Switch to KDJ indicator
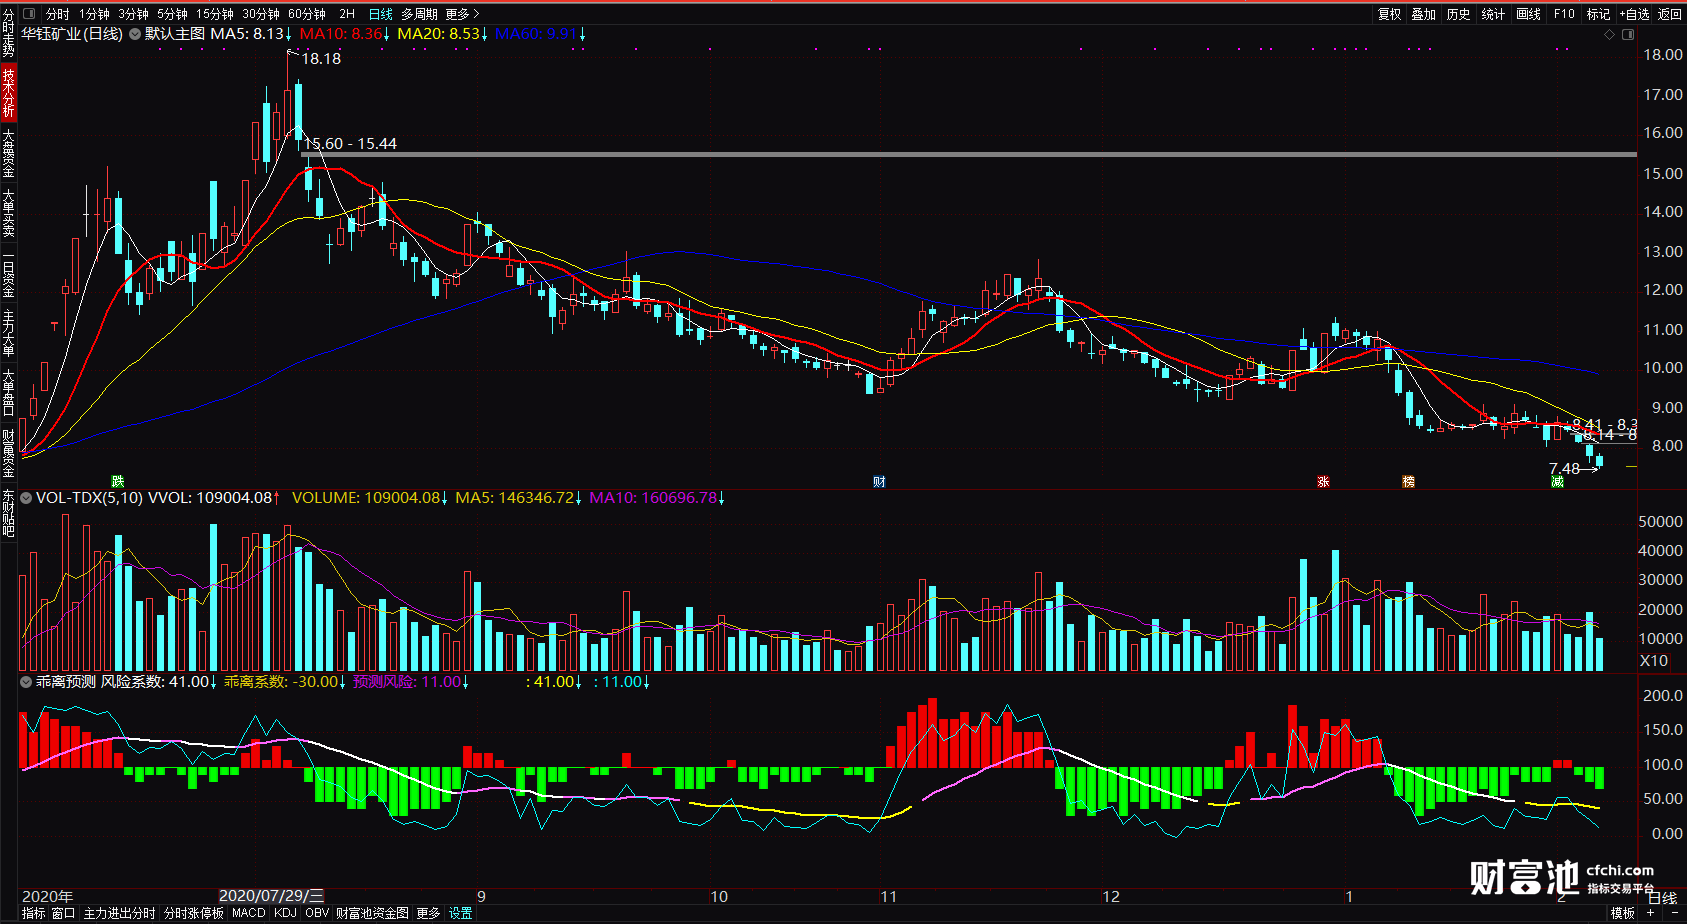 point(285,913)
